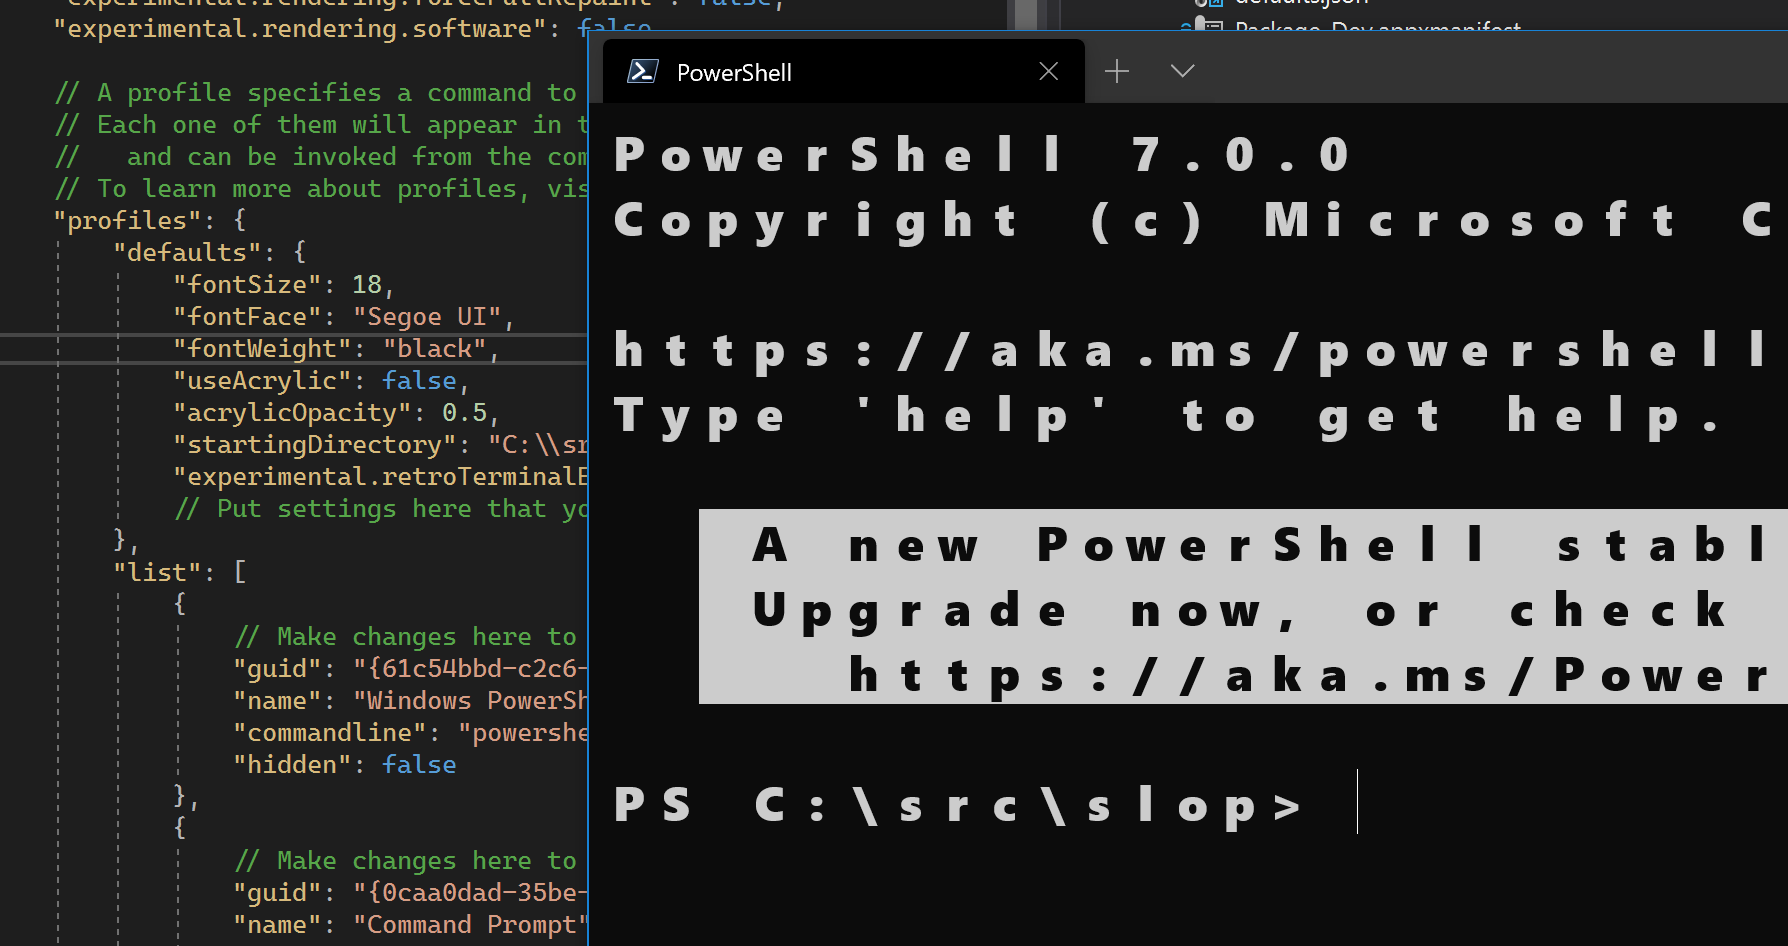Click the "useAcrylic": false value
Viewport: 1788px width, 946px height.
(419, 380)
